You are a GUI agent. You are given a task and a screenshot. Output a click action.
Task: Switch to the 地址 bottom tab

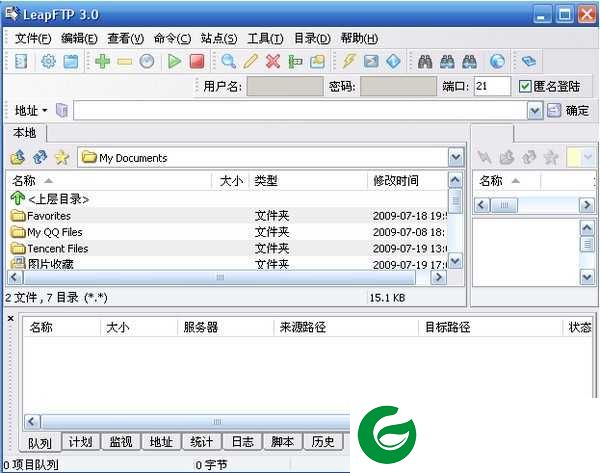tap(161, 442)
